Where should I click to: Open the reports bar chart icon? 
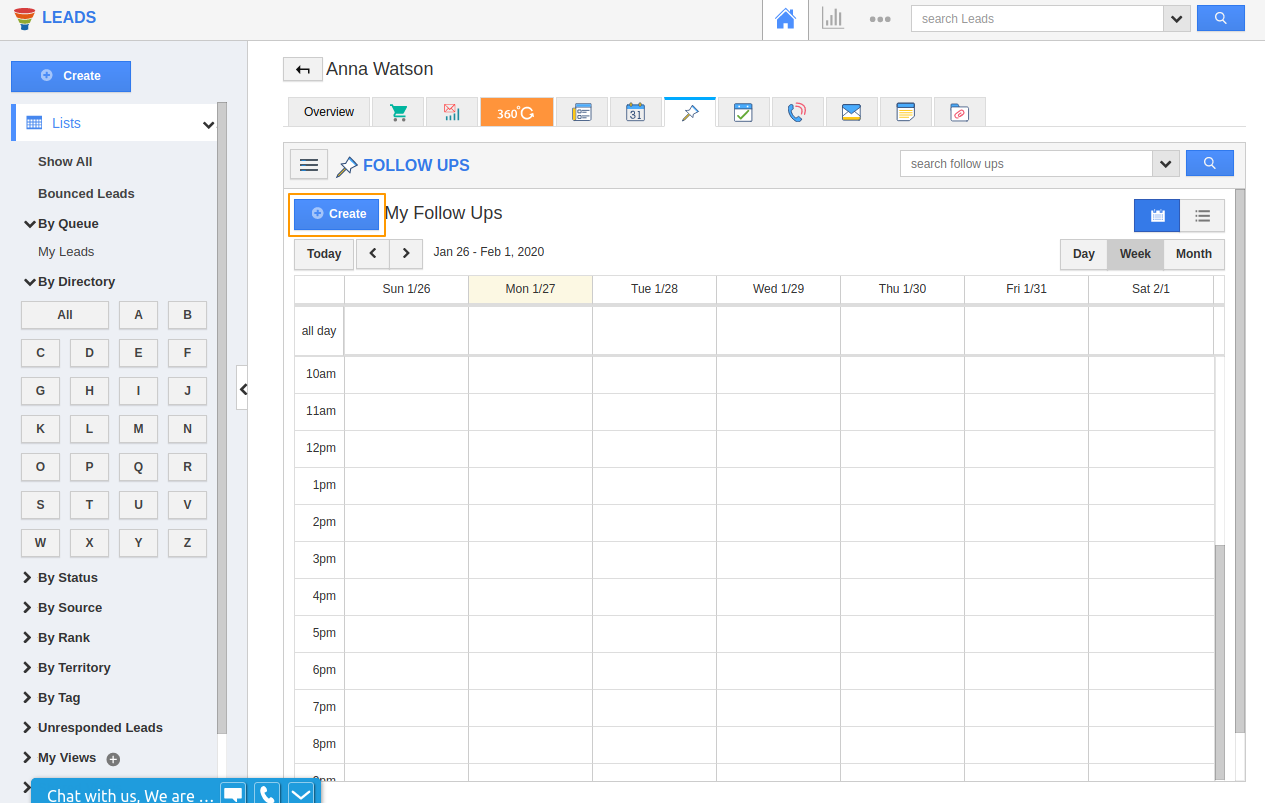click(832, 19)
